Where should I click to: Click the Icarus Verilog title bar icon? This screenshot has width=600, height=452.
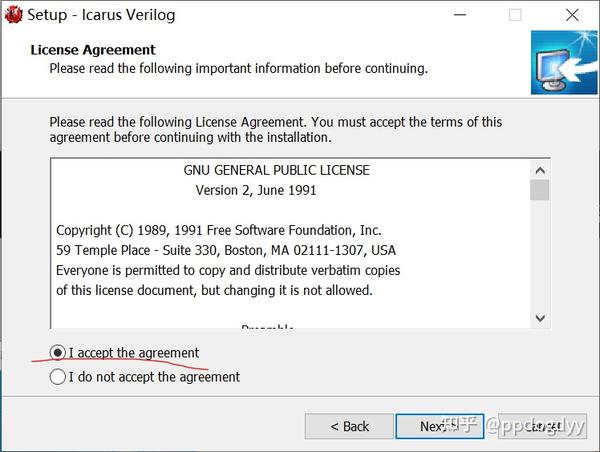click(x=14, y=15)
